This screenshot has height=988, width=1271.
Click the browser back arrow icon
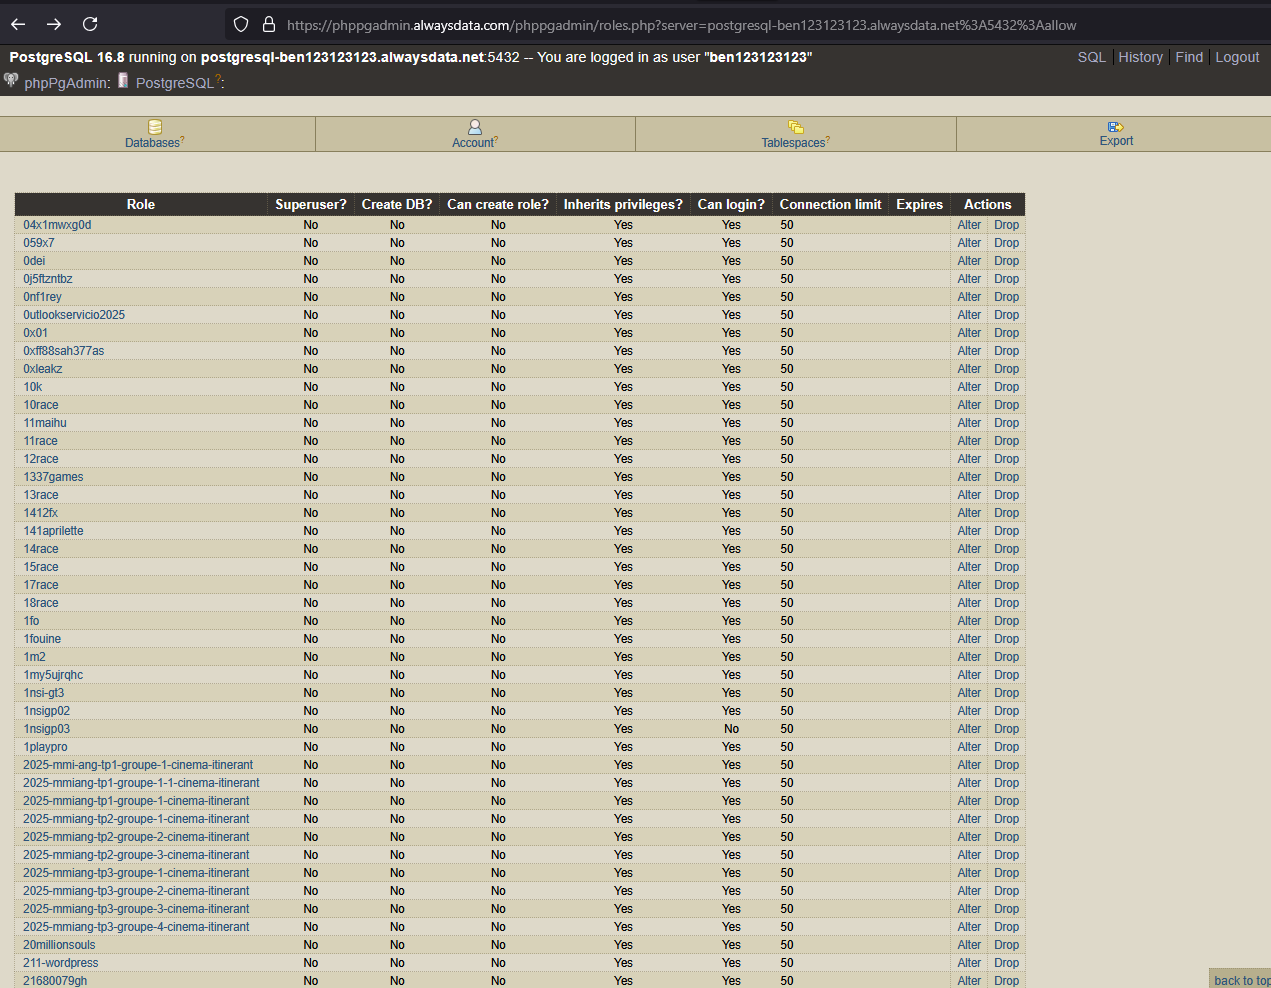pyautogui.click(x=18, y=24)
